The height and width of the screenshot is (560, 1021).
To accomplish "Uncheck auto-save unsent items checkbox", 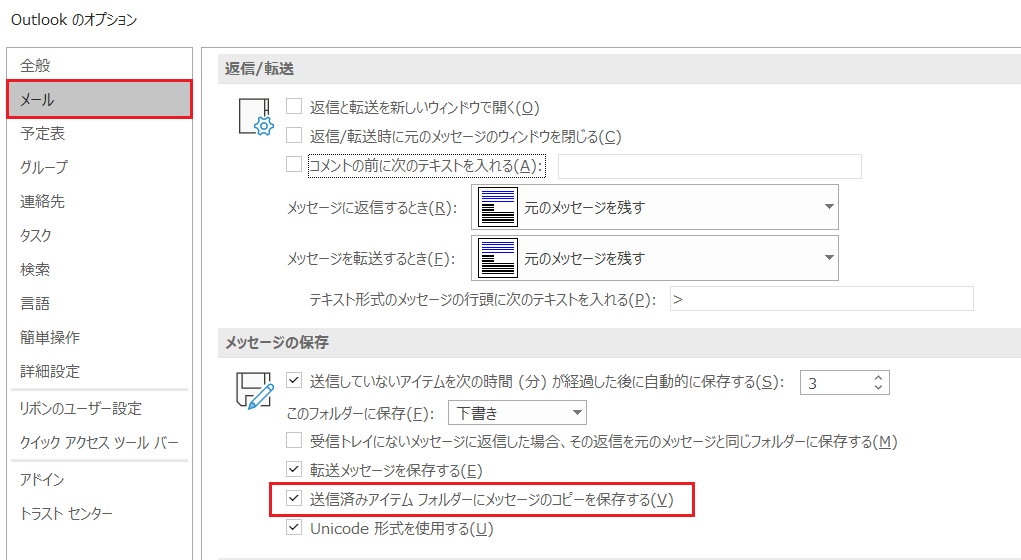I will (x=294, y=380).
